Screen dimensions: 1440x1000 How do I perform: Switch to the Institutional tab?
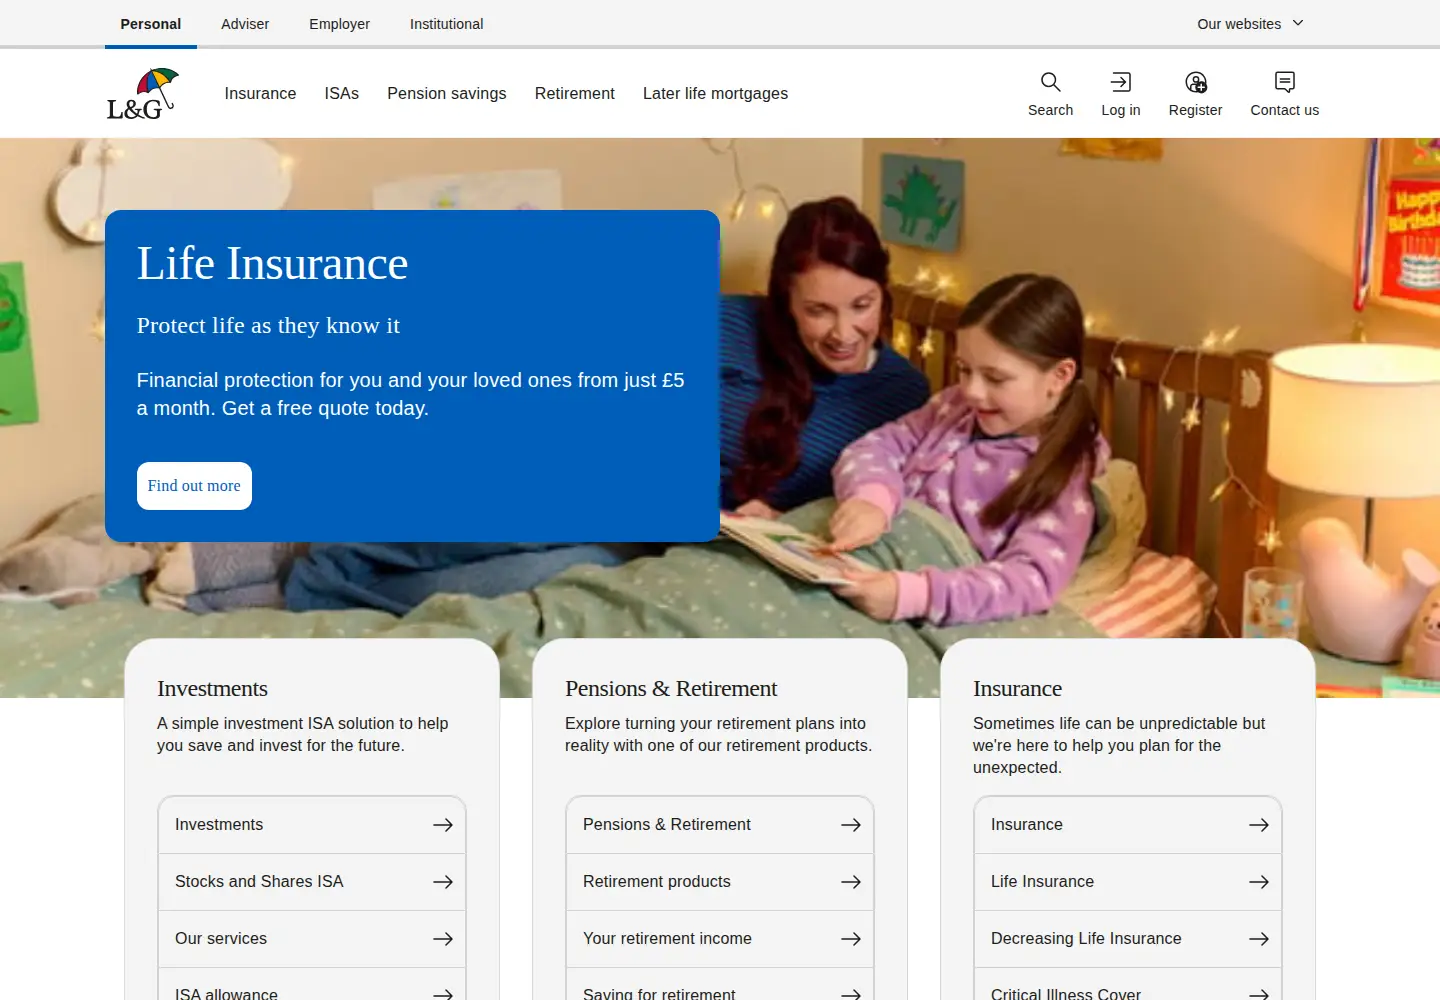click(446, 24)
